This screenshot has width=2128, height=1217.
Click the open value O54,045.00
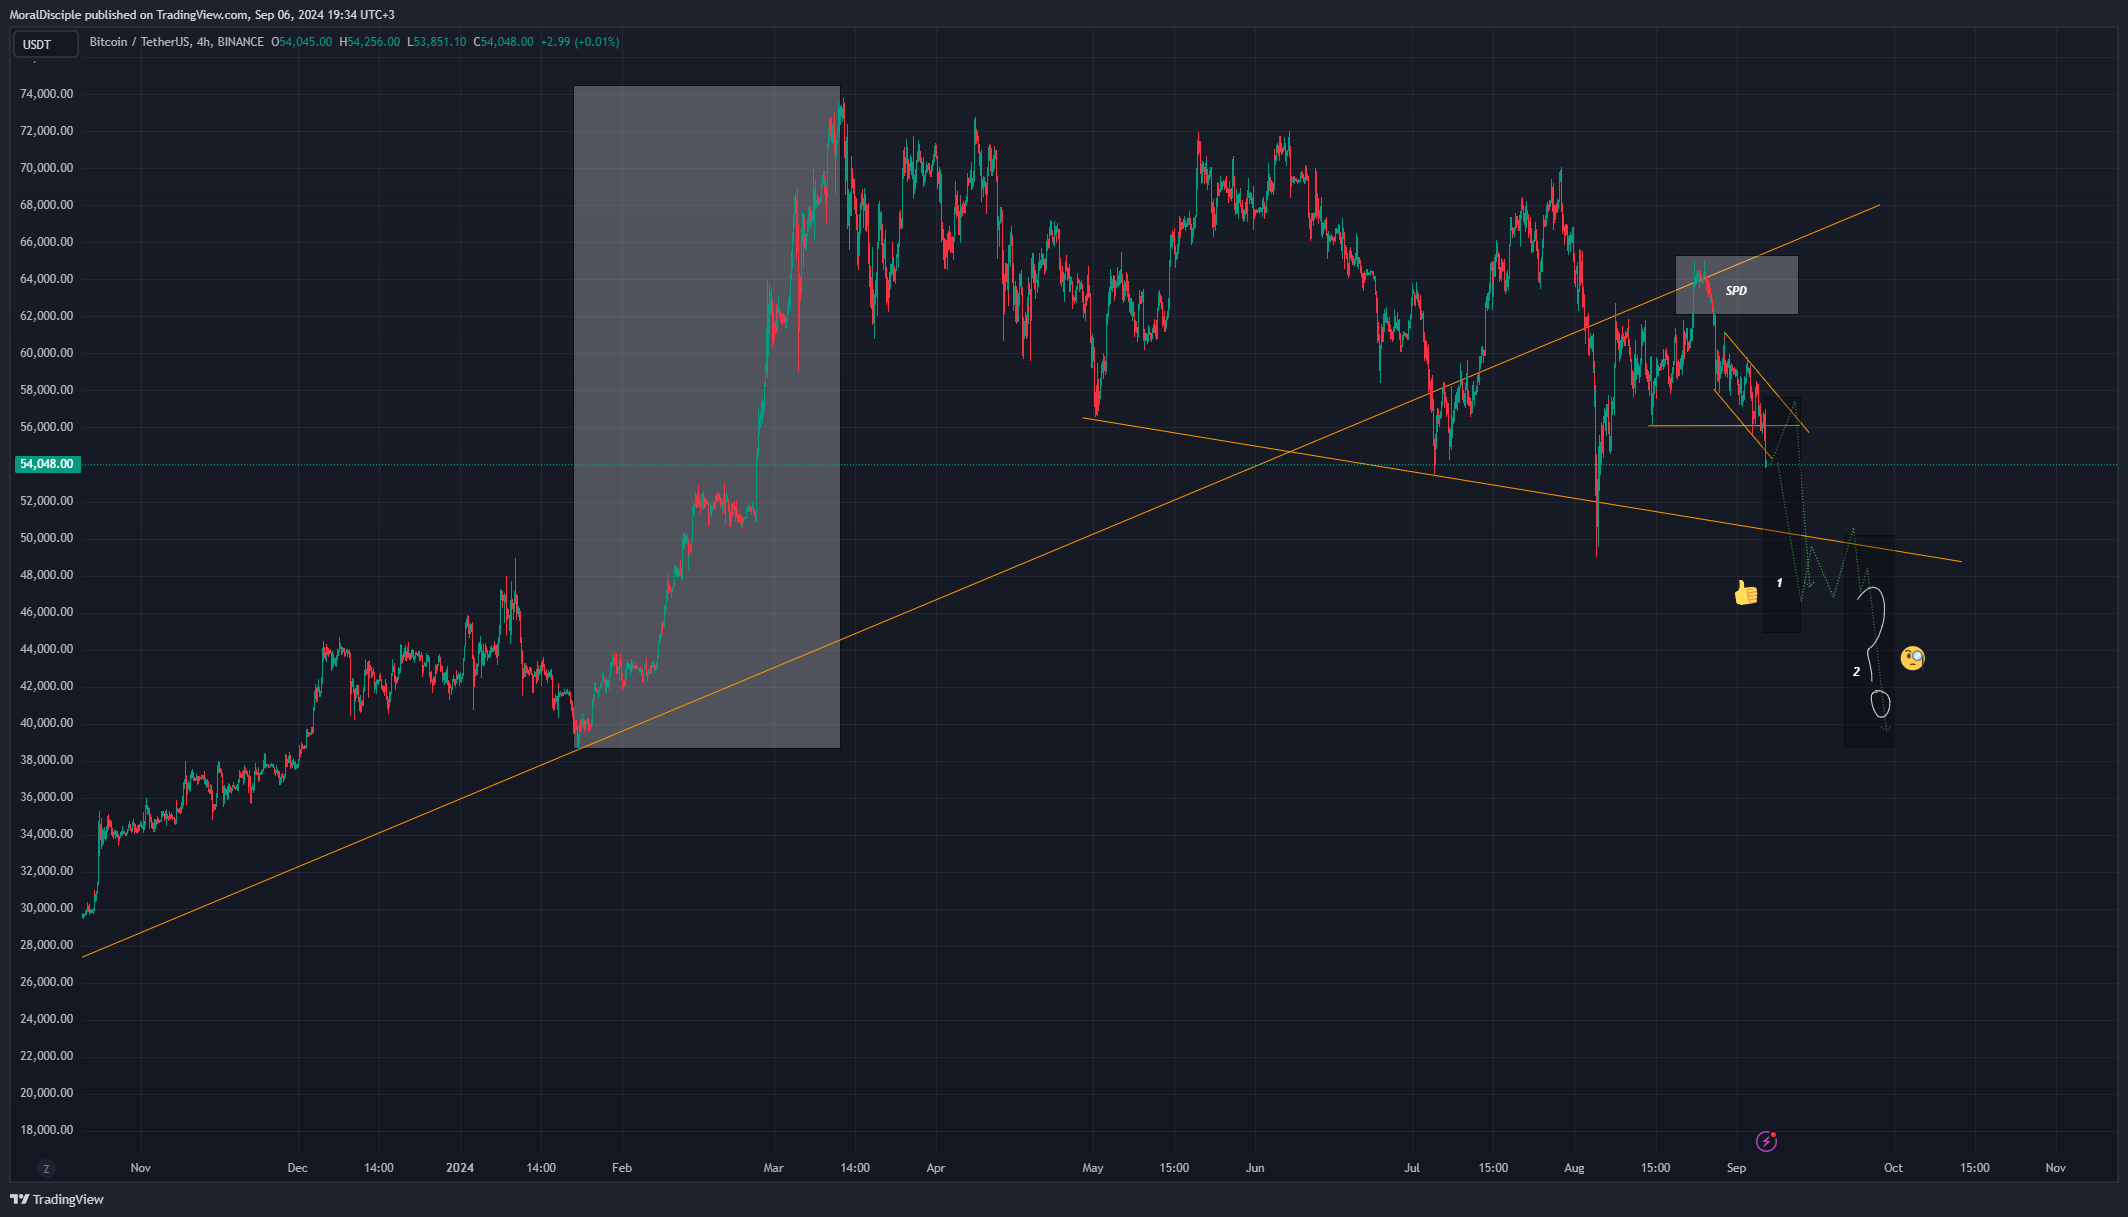click(x=301, y=42)
